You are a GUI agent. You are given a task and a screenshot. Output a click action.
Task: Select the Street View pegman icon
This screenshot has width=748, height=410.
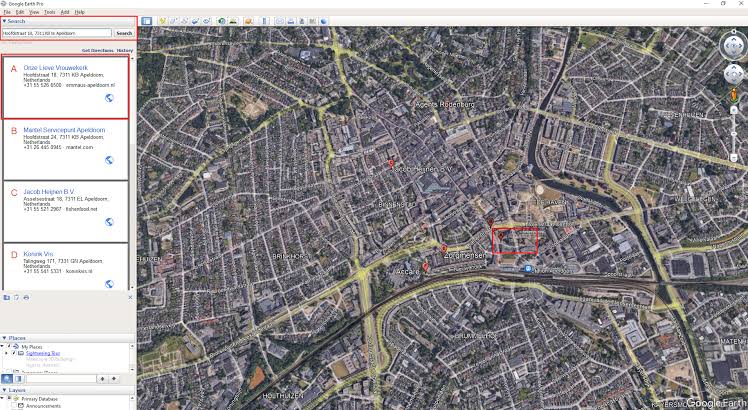tap(734, 95)
